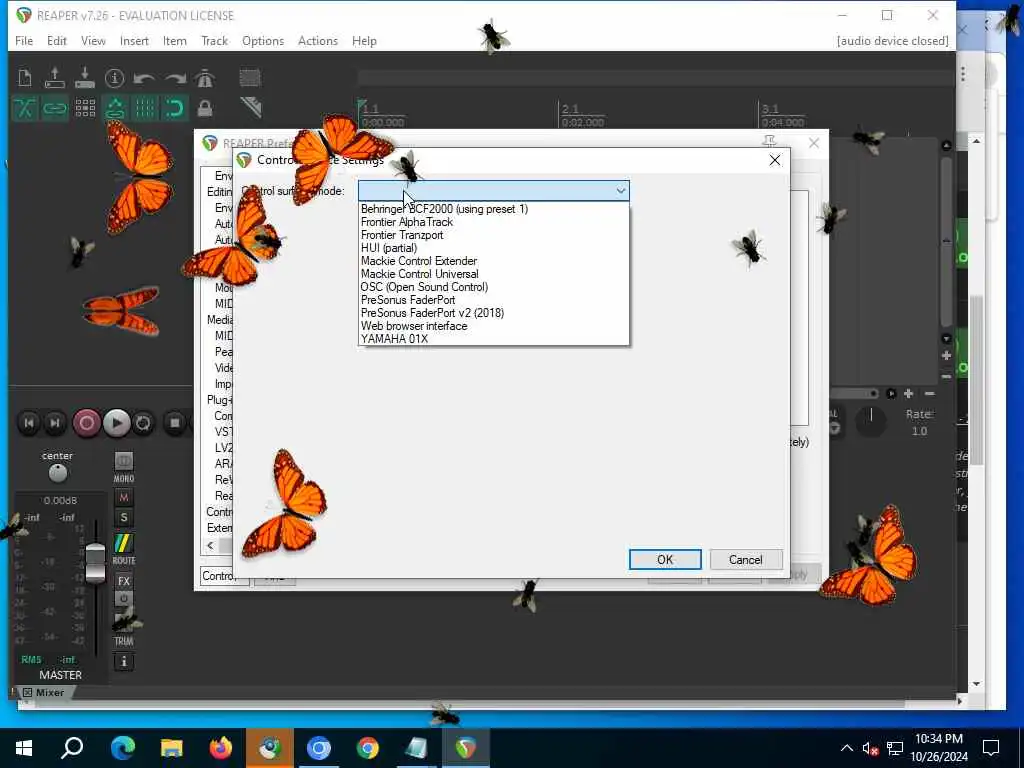Collapse the Control surface mode dropdown arrow
Viewport: 1024px width, 768px height.
tap(620, 191)
